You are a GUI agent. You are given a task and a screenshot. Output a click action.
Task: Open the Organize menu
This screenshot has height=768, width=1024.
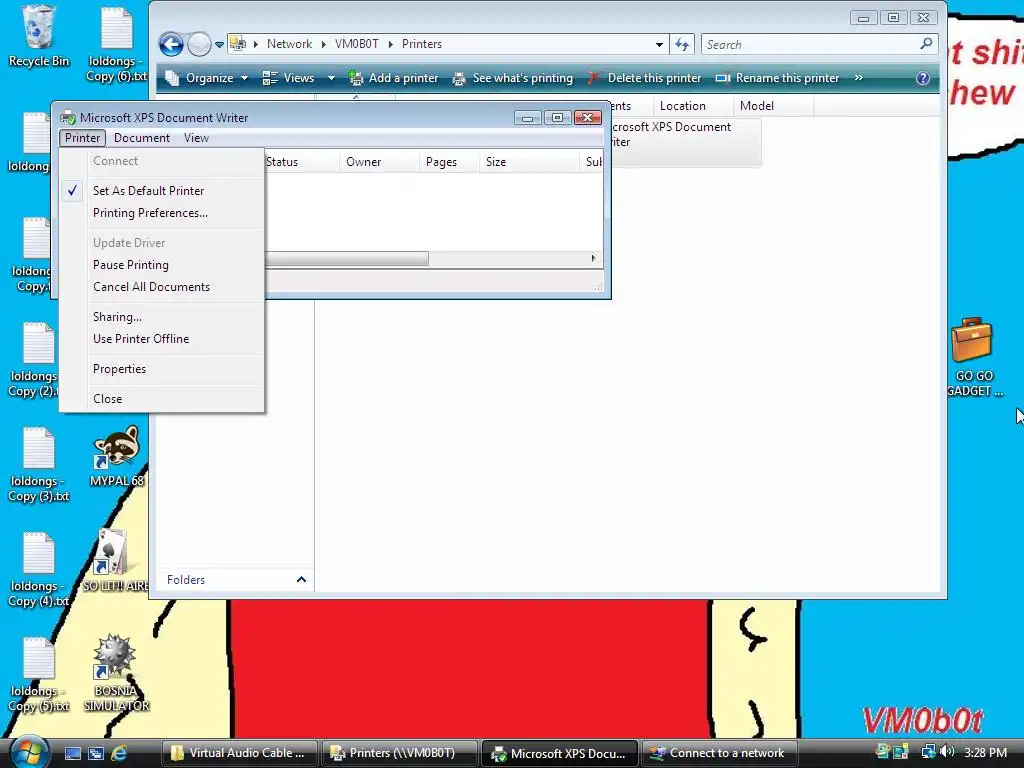[206, 78]
